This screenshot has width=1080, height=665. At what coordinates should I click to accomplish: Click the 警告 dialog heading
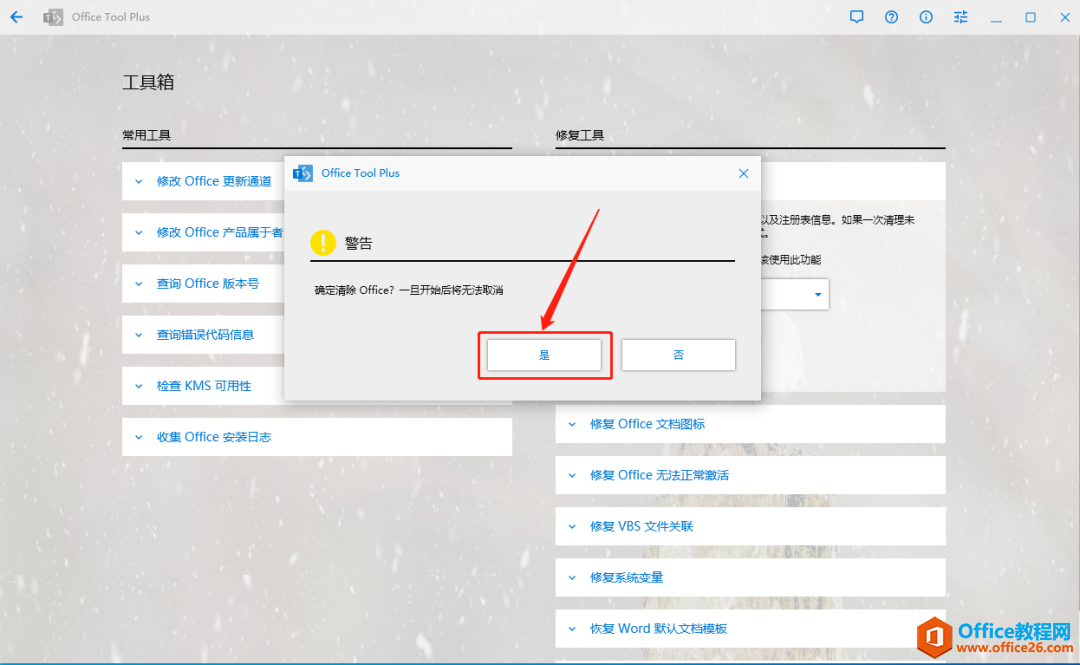pos(358,243)
